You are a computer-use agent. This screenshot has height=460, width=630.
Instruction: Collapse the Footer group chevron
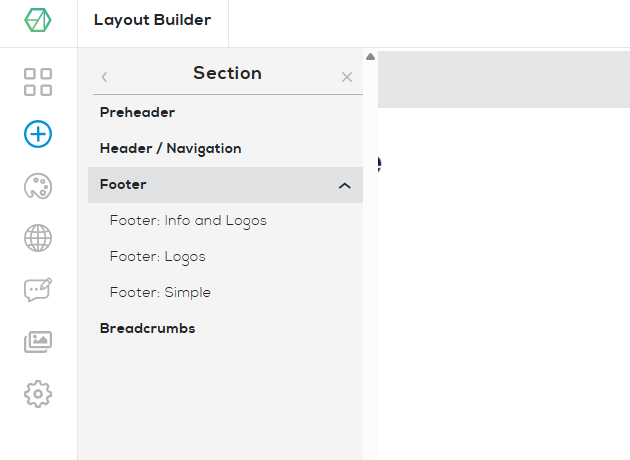(x=345, y=186)
